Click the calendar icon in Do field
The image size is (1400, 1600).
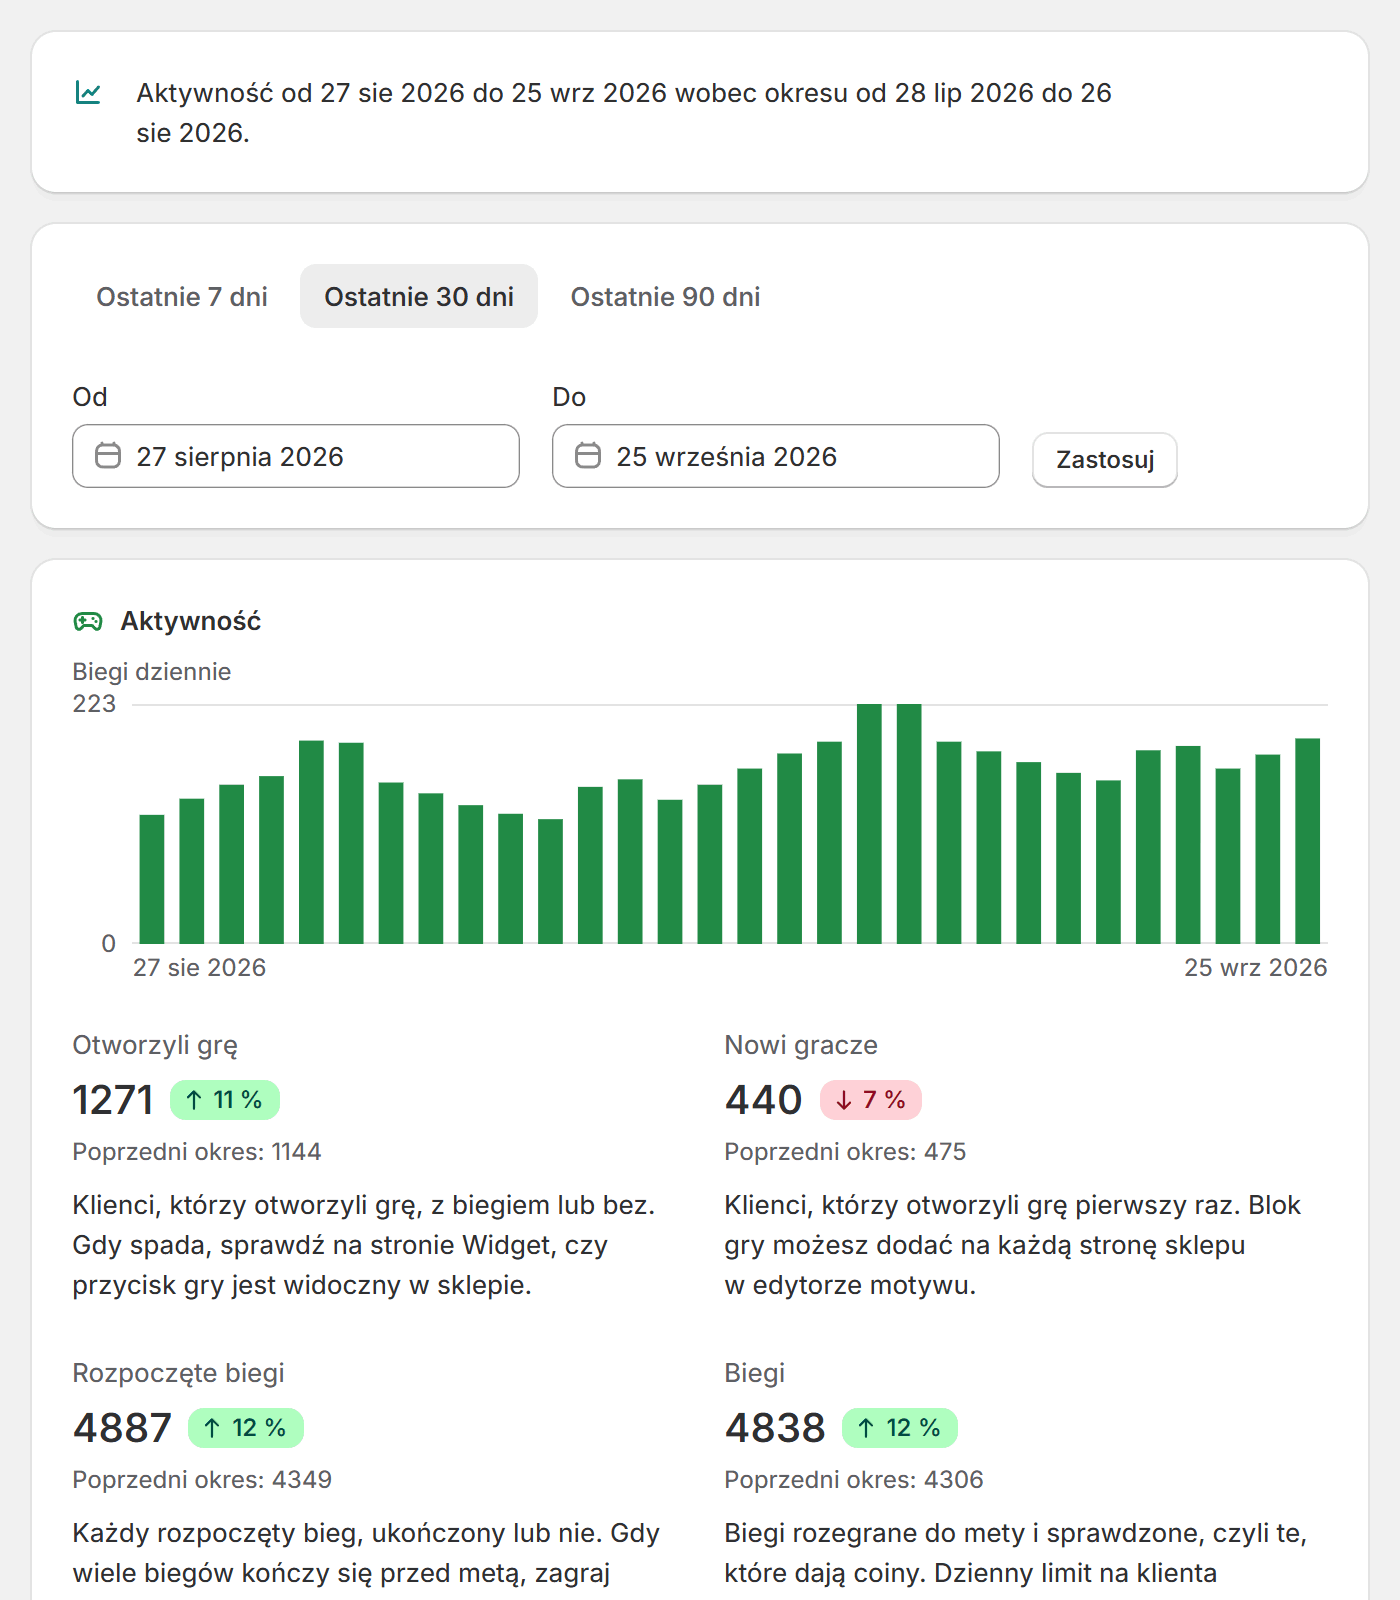click(x=588, y=456)
